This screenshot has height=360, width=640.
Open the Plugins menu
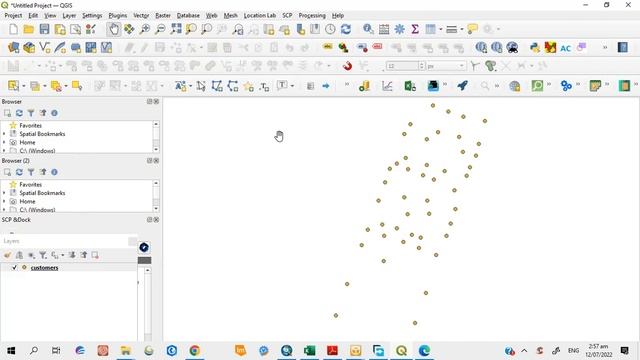coord(118,16)
